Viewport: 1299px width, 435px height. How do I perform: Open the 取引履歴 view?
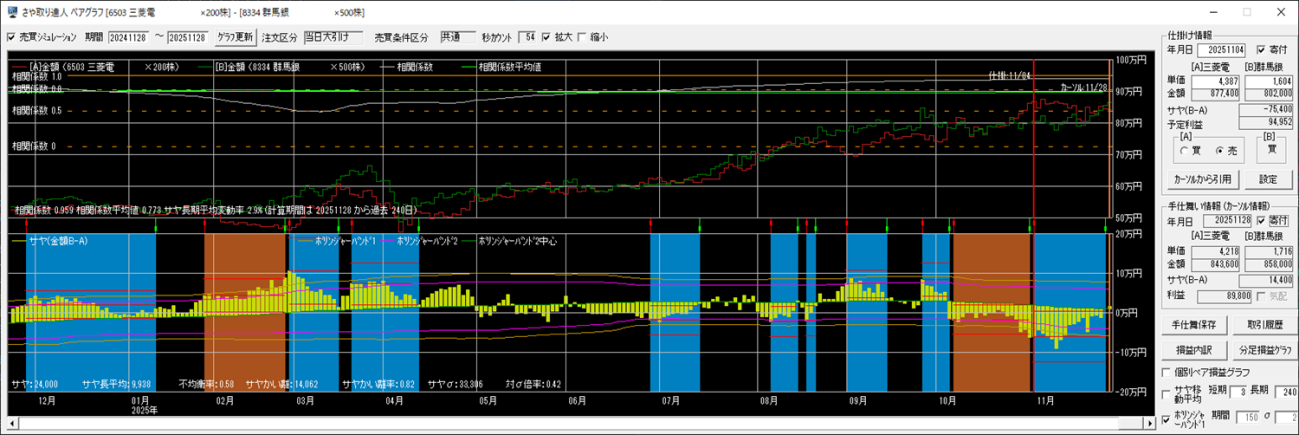(1265, 325)
